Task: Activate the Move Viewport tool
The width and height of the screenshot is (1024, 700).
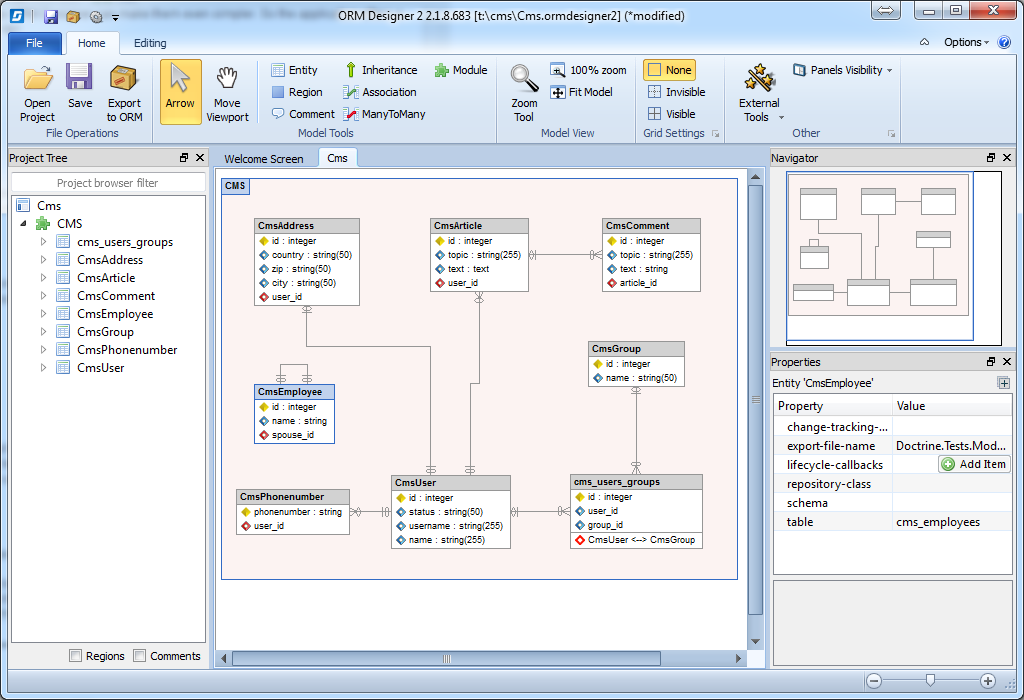Action: tap(227, 93)
